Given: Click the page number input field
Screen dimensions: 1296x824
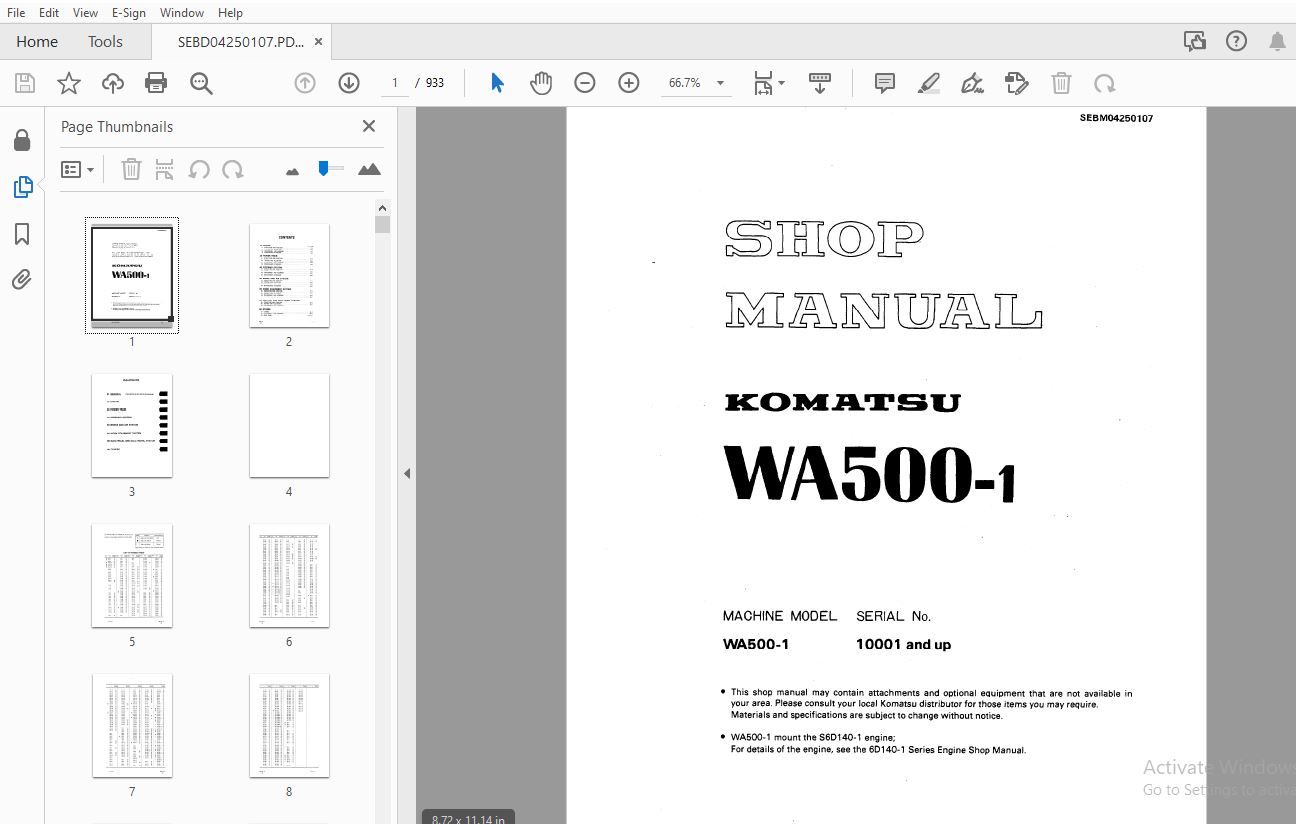Looking at the screenshot, I should [x=396, y=83].
